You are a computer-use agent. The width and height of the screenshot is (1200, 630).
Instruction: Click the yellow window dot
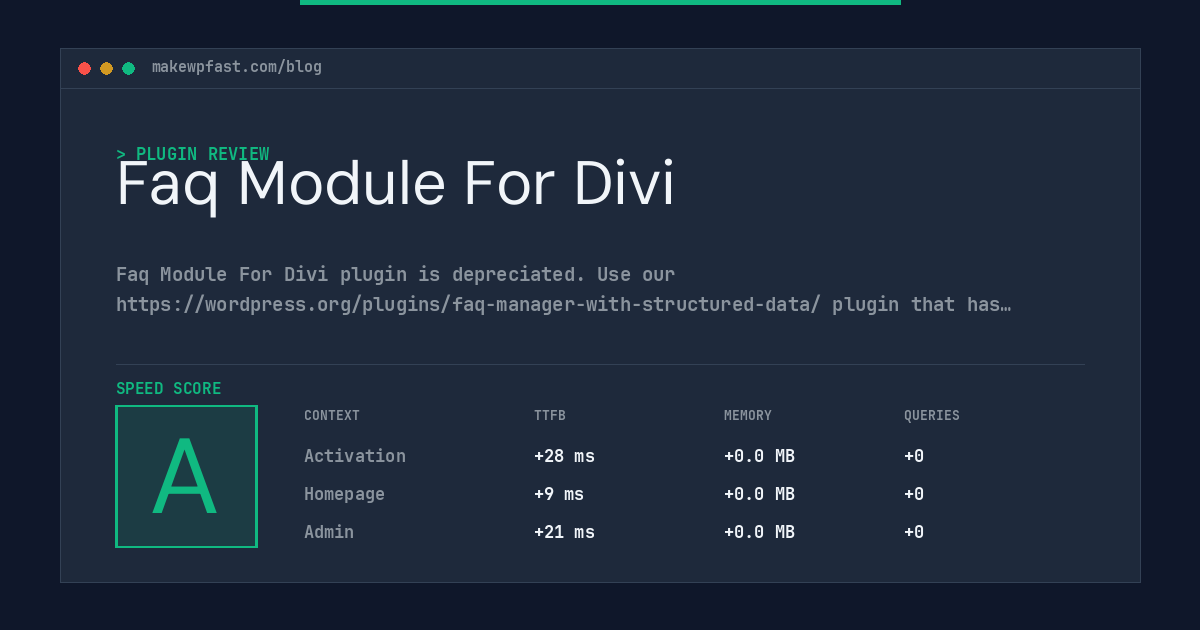106,68
